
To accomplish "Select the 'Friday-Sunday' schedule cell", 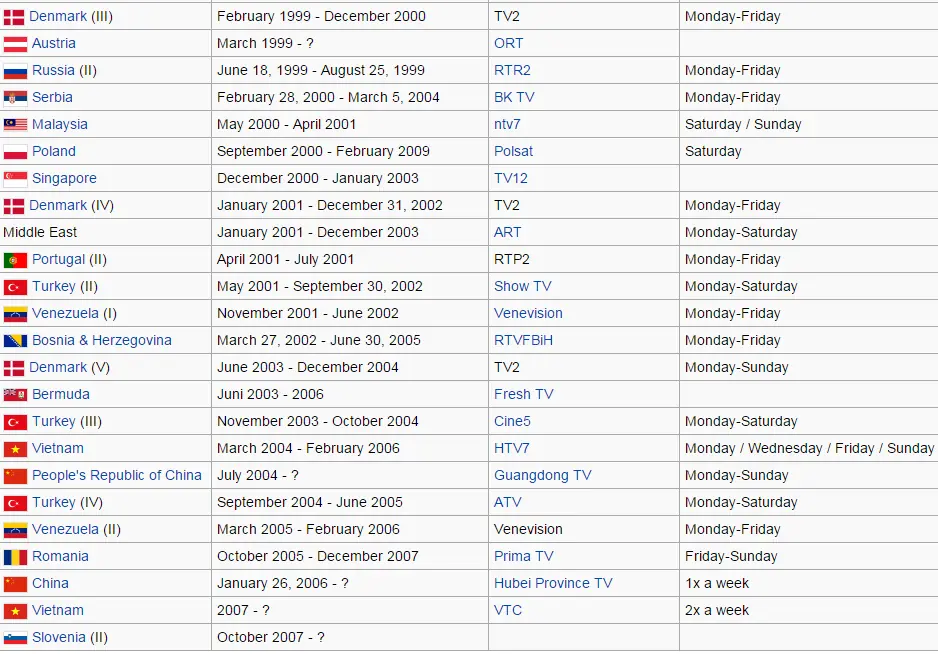I will click(x=731, y=556).
